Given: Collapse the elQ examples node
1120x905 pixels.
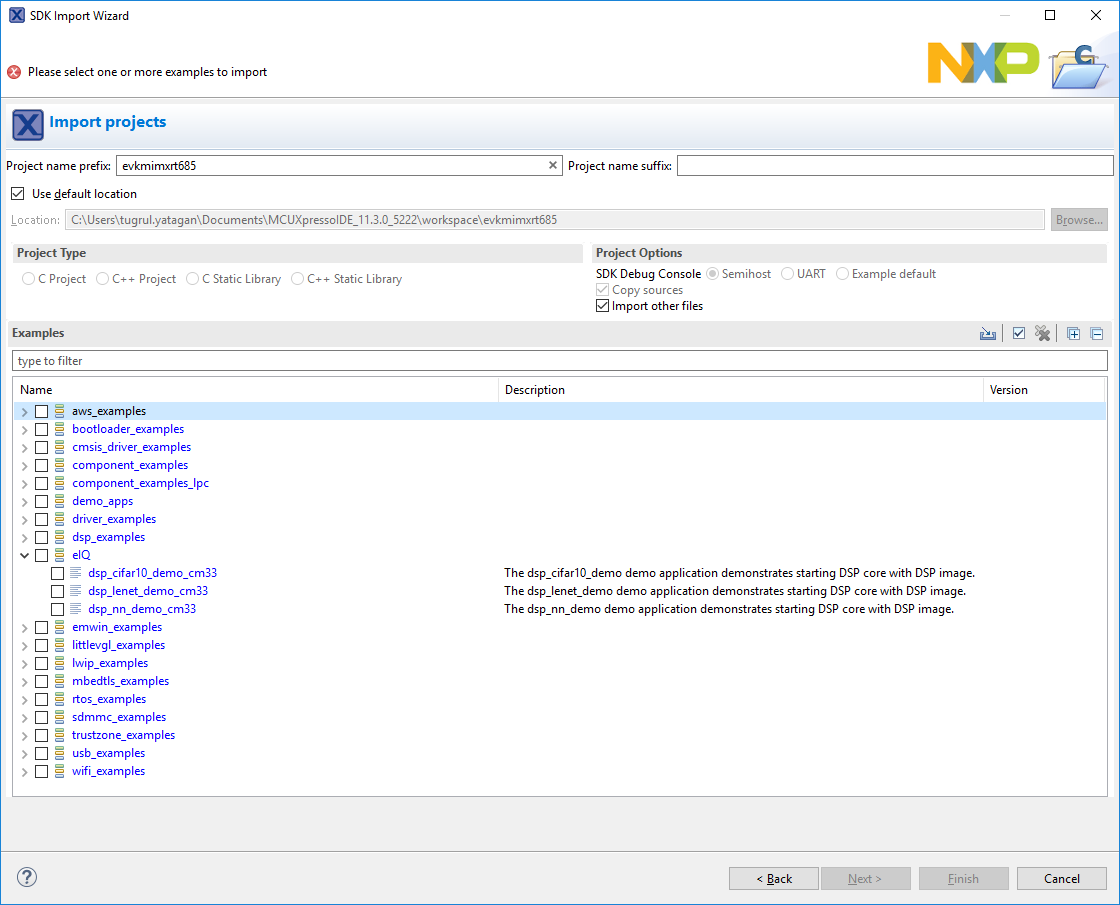Looking at the screenshot, I should coord(23,555).
